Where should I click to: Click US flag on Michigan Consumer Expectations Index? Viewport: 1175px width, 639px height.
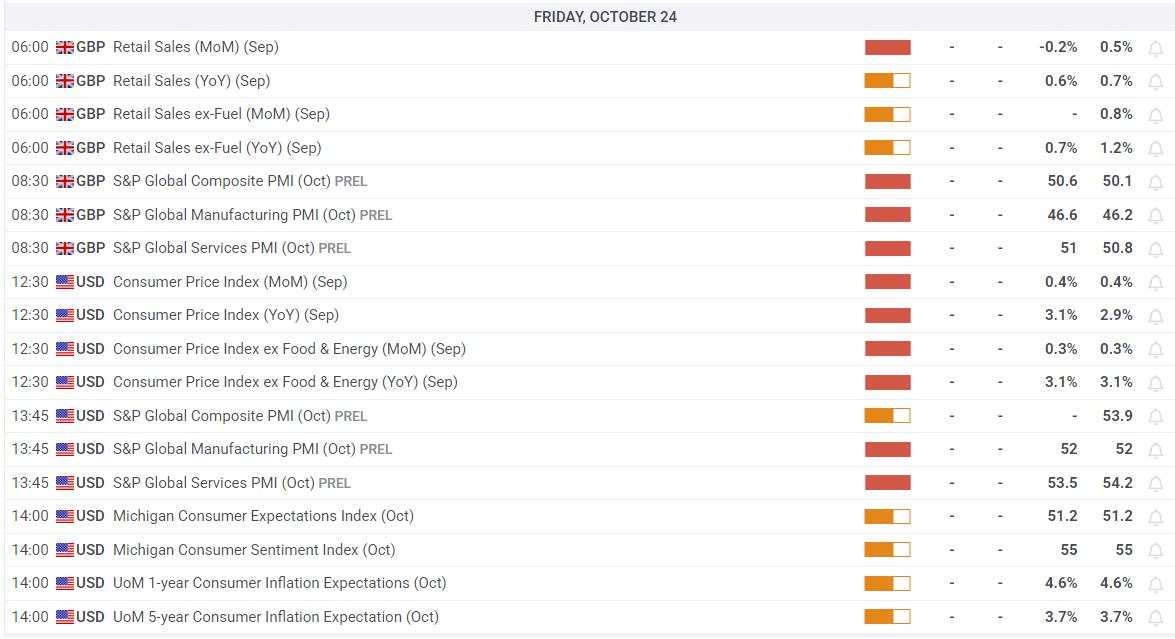[65, 517]
